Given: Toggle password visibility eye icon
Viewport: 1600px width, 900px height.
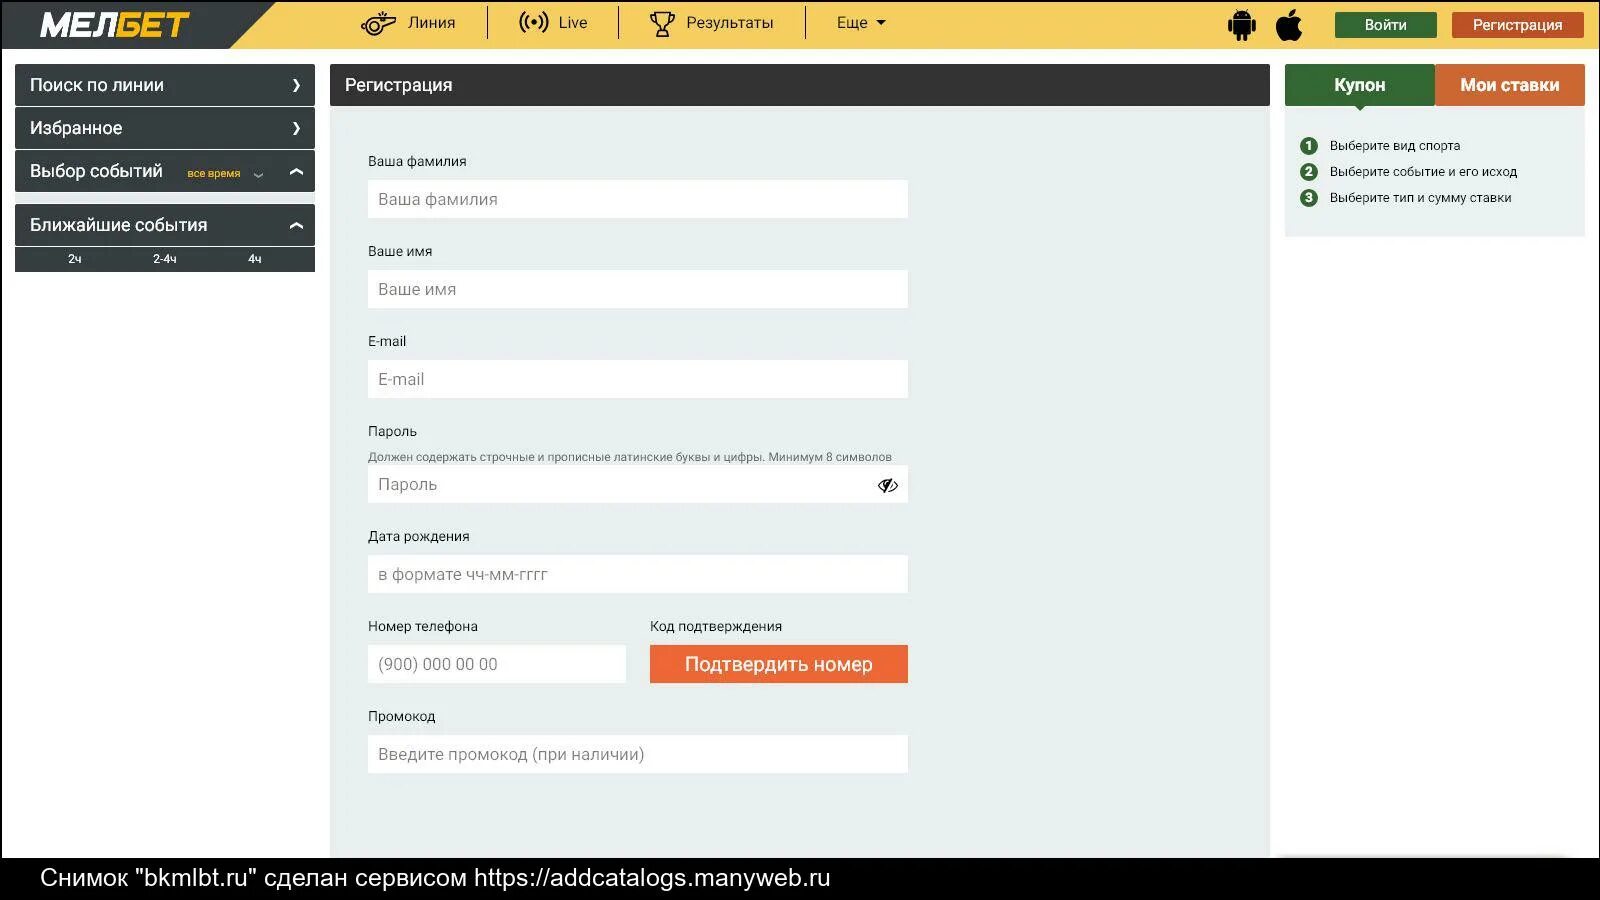Looking at the screenshot, I should click(887, 485).
